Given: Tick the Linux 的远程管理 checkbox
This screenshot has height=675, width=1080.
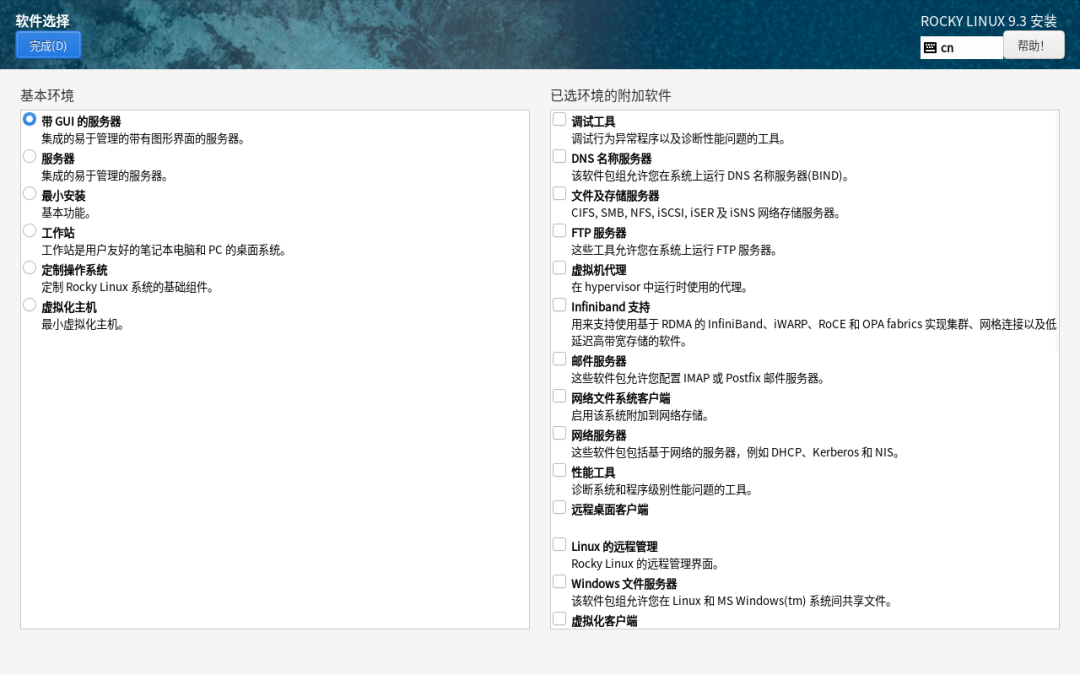Looking at the screenshot, I should coord(559,545).
